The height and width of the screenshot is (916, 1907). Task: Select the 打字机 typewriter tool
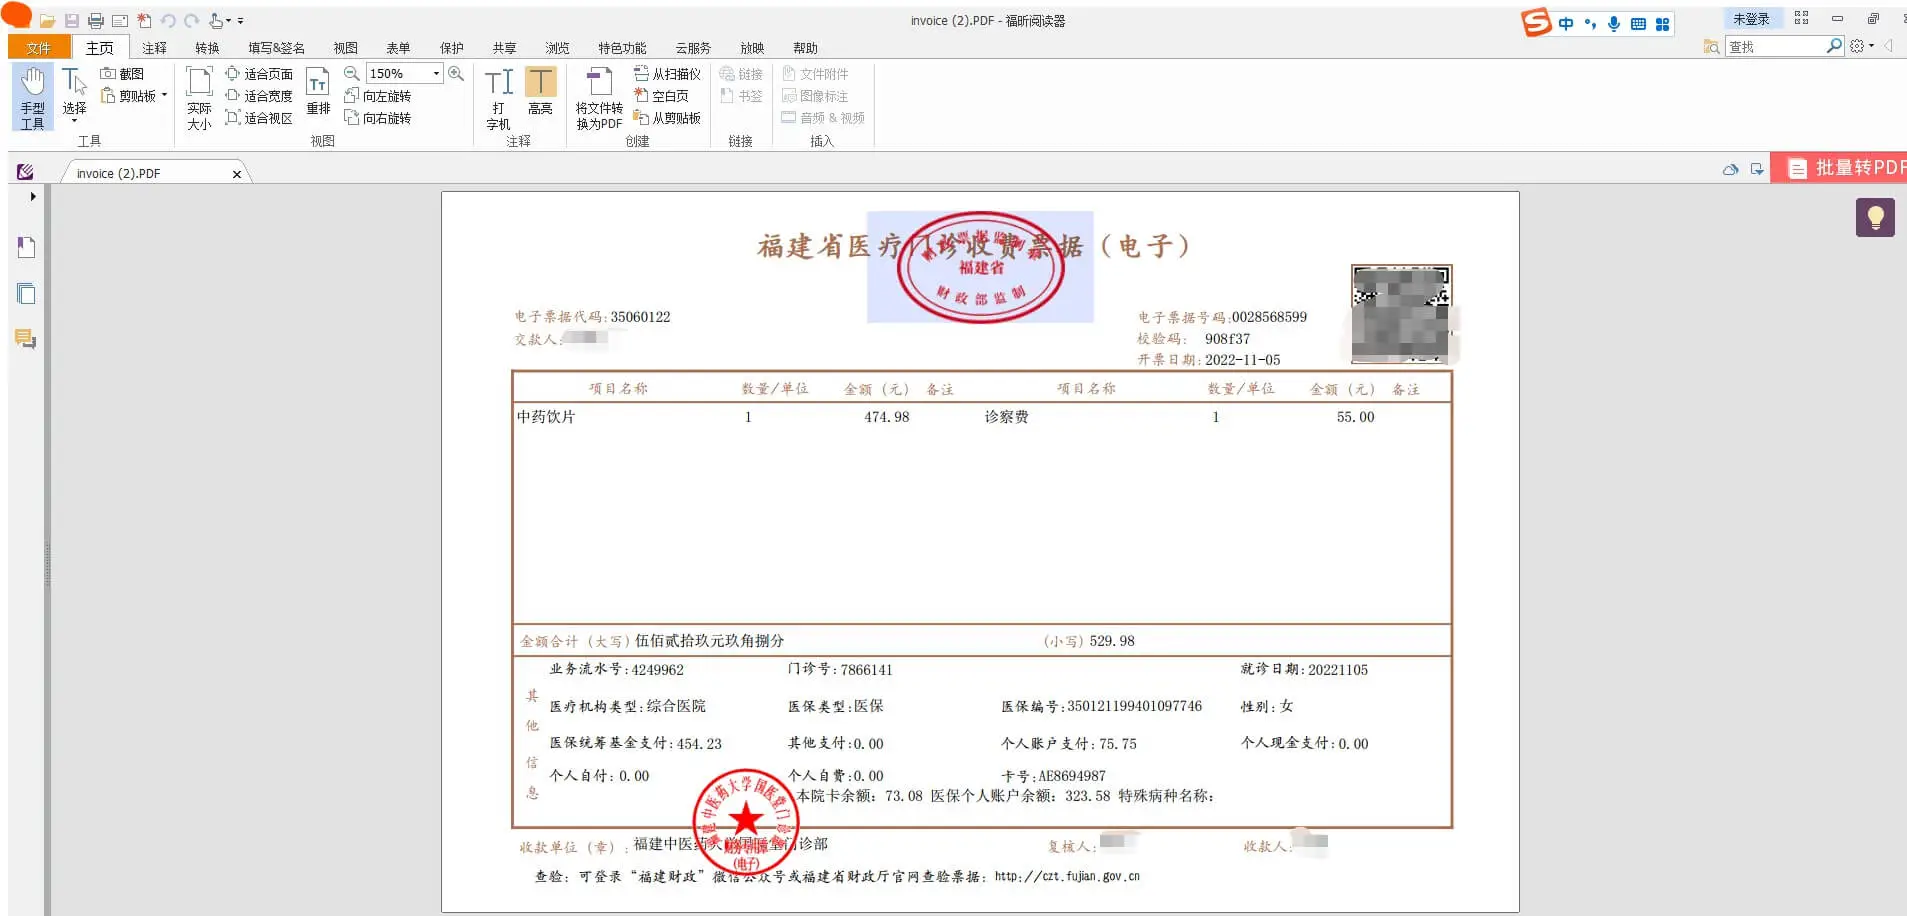click(x=498, y=98)
